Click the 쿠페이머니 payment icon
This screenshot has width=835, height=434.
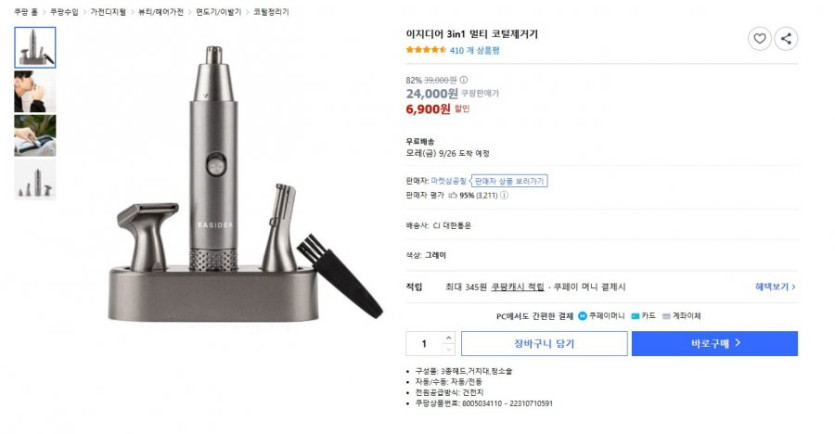(x=583, y=316)
